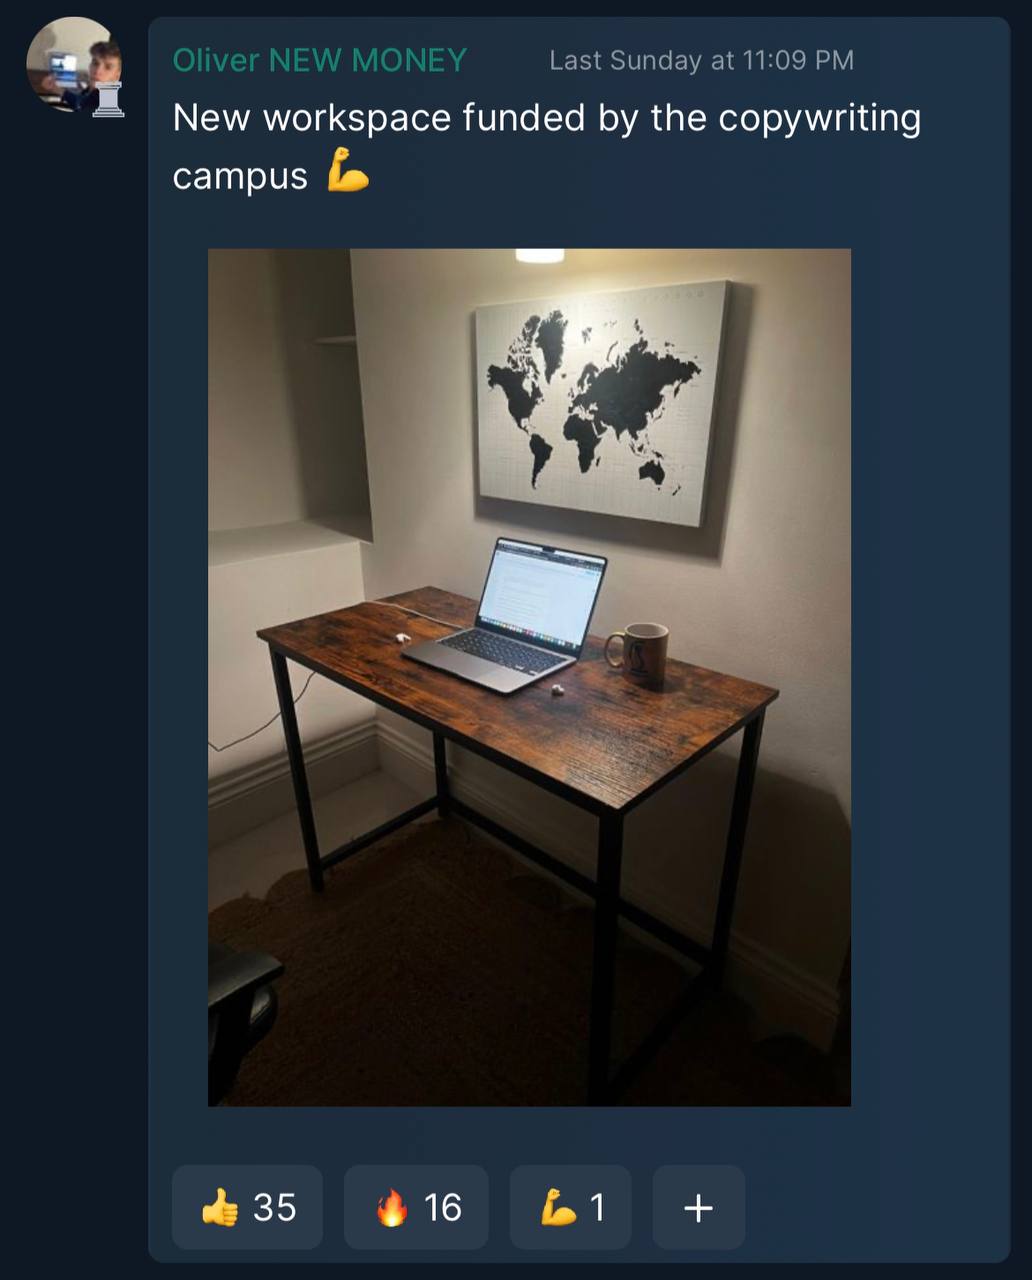
Task: Open the Oliver NEW MONEY username
Action: coord(320,60)
